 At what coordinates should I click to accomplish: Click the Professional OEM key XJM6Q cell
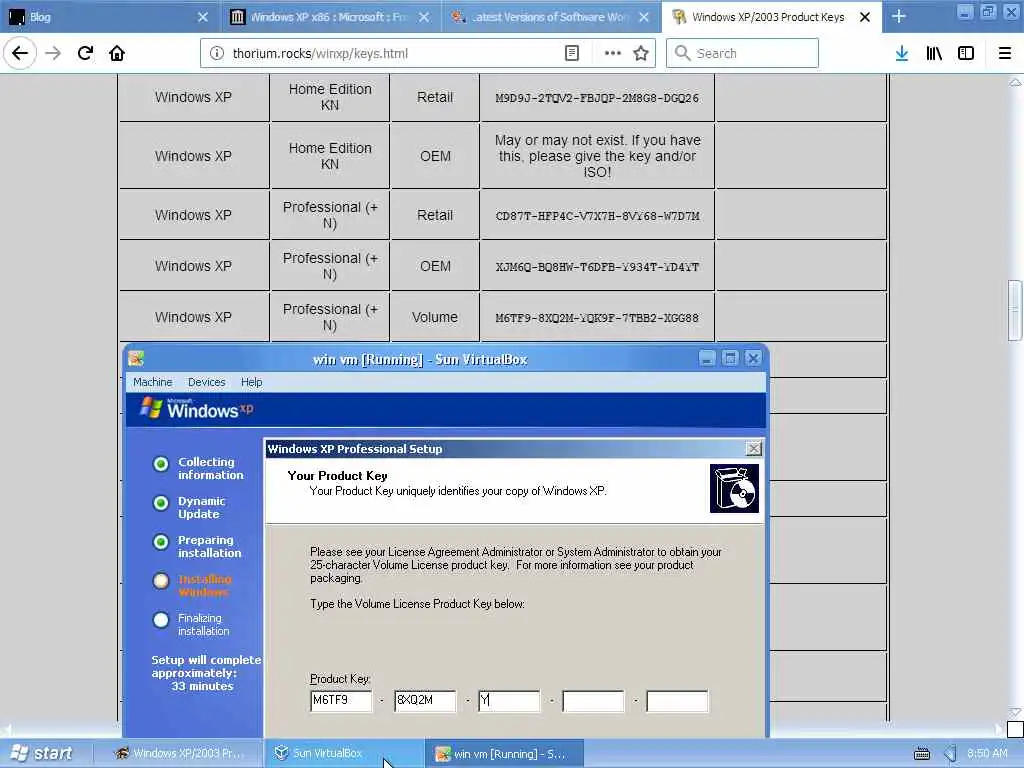[597, 266]
